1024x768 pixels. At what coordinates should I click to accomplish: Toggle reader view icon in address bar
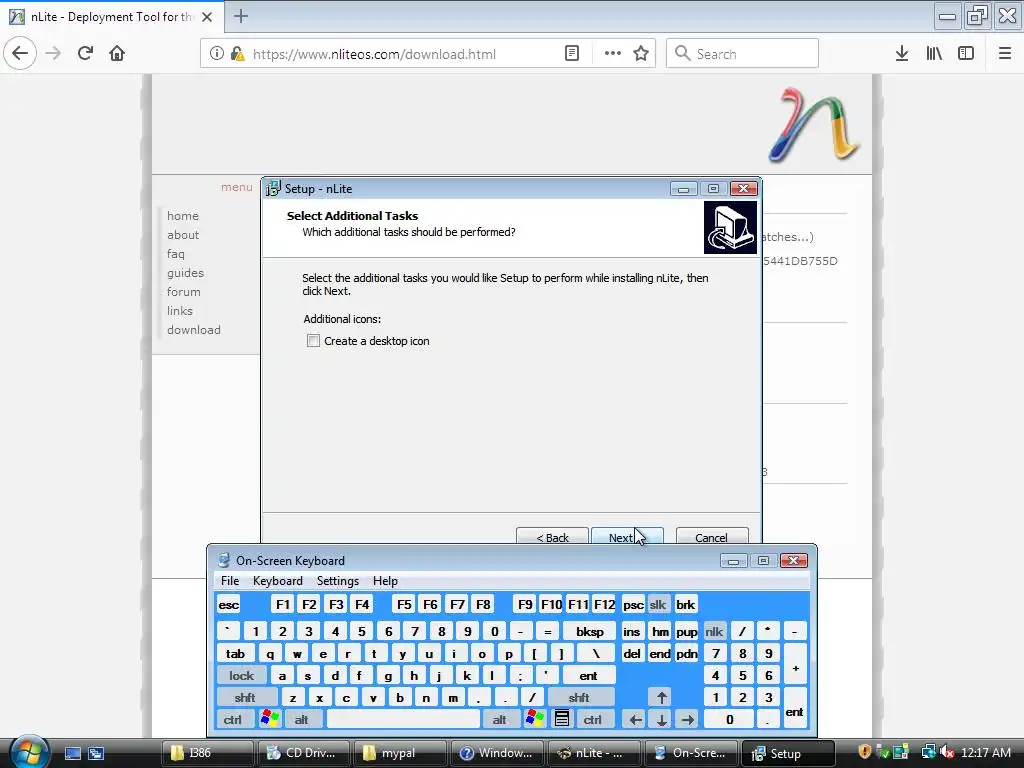(571, 54)
